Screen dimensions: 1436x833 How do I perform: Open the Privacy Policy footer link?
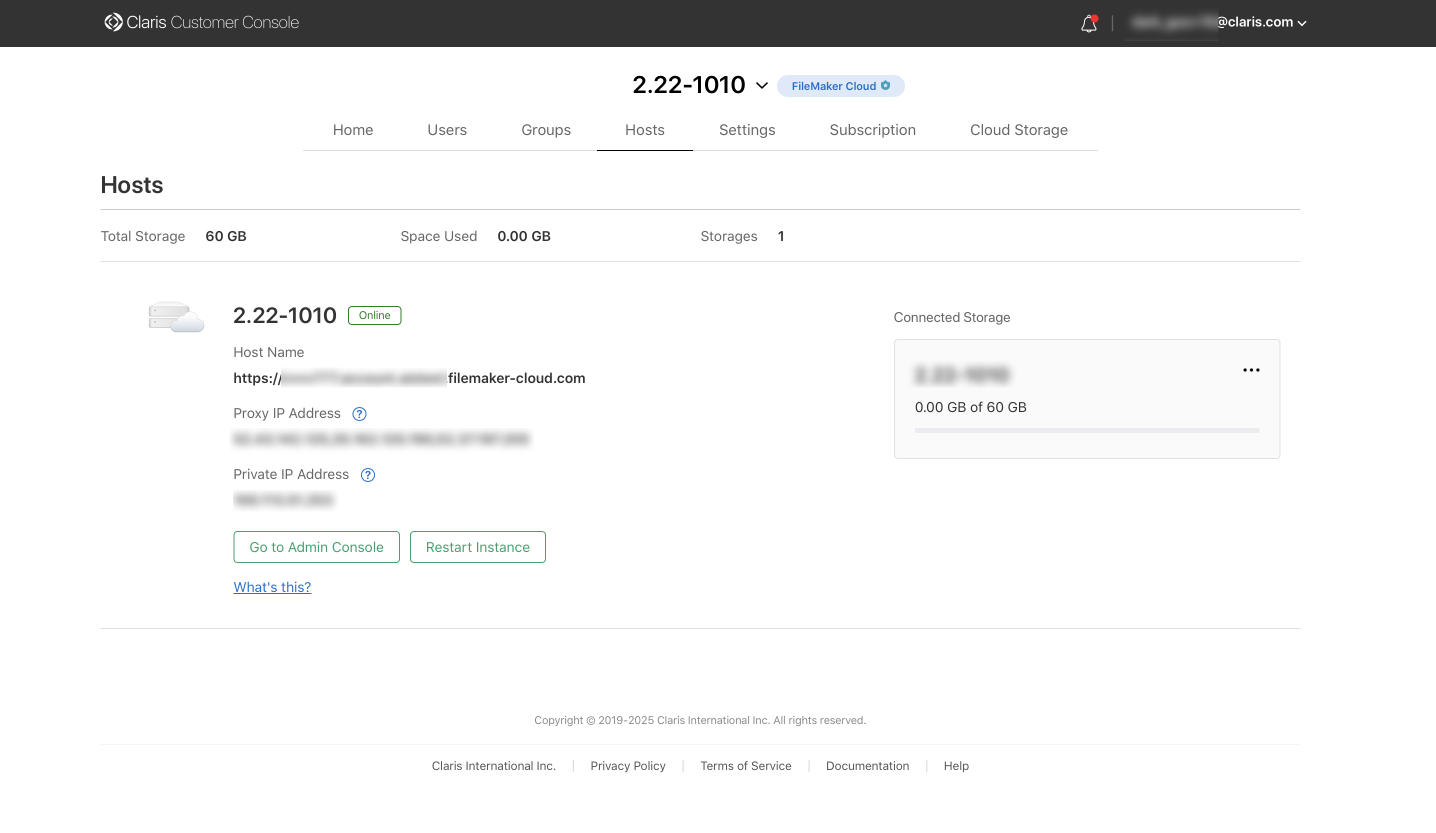628,766
